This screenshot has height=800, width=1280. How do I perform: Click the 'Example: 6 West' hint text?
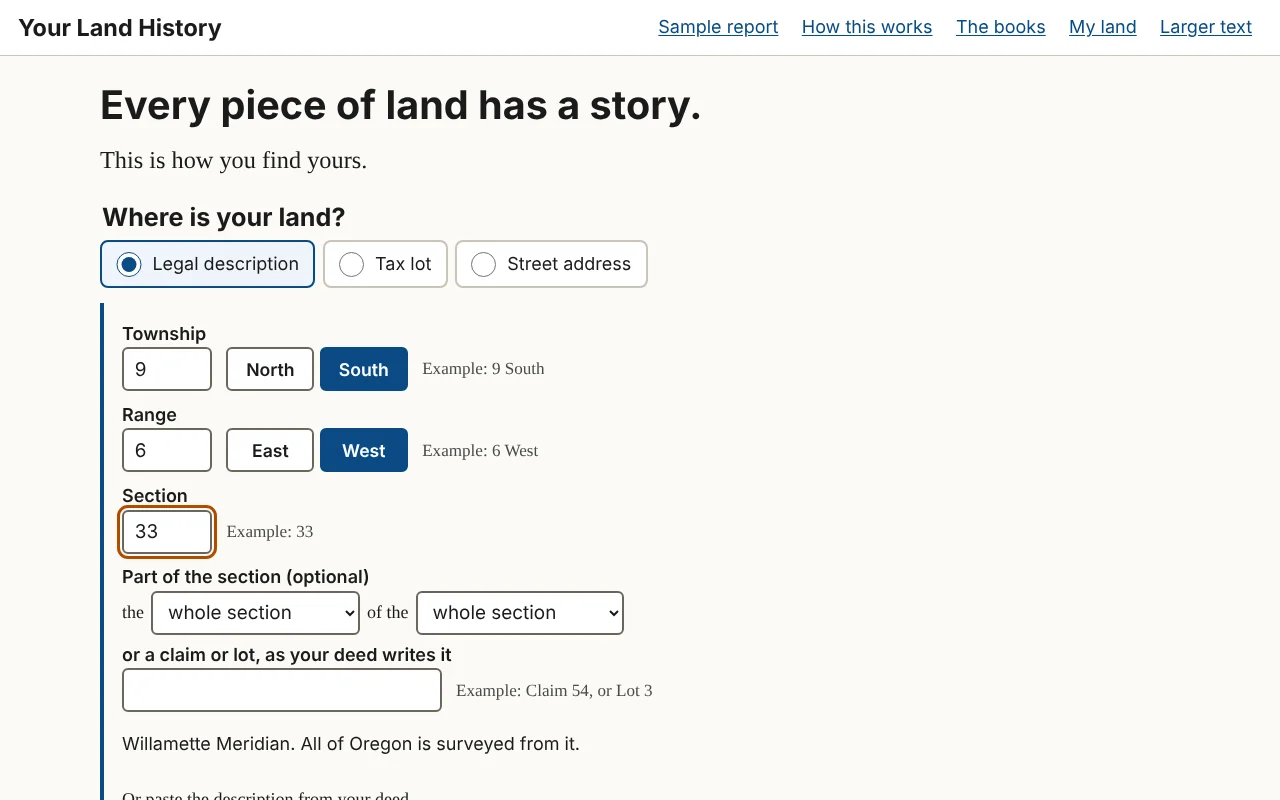(x=480, y=451)
